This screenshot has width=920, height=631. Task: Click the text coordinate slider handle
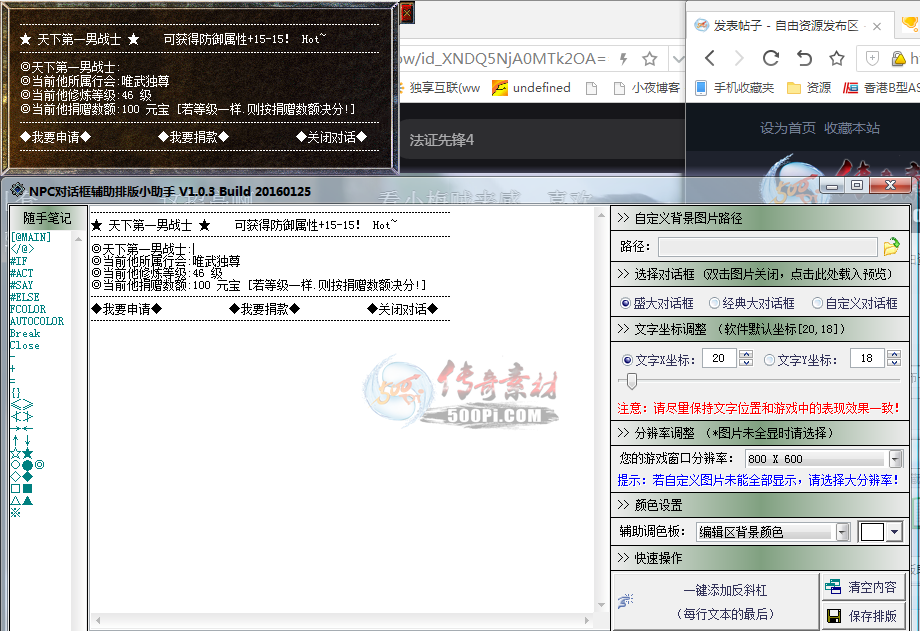point(631,381)
